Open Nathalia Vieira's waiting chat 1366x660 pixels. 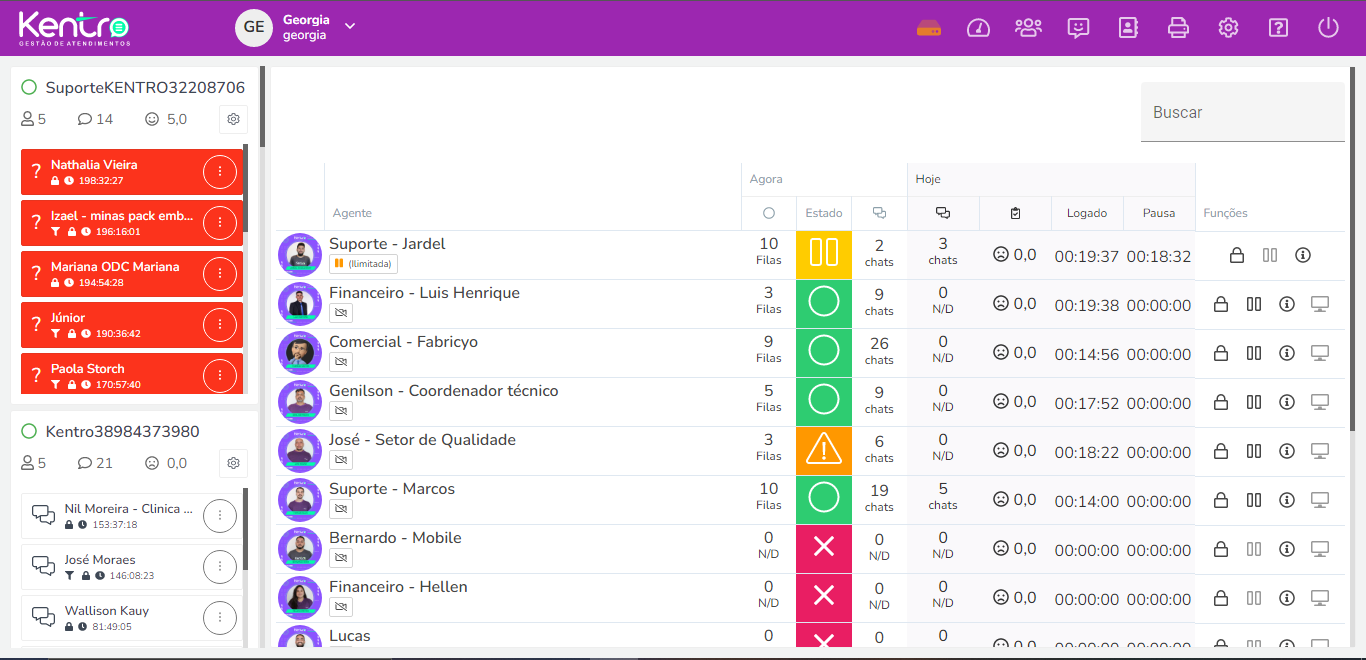coord(132,172)
